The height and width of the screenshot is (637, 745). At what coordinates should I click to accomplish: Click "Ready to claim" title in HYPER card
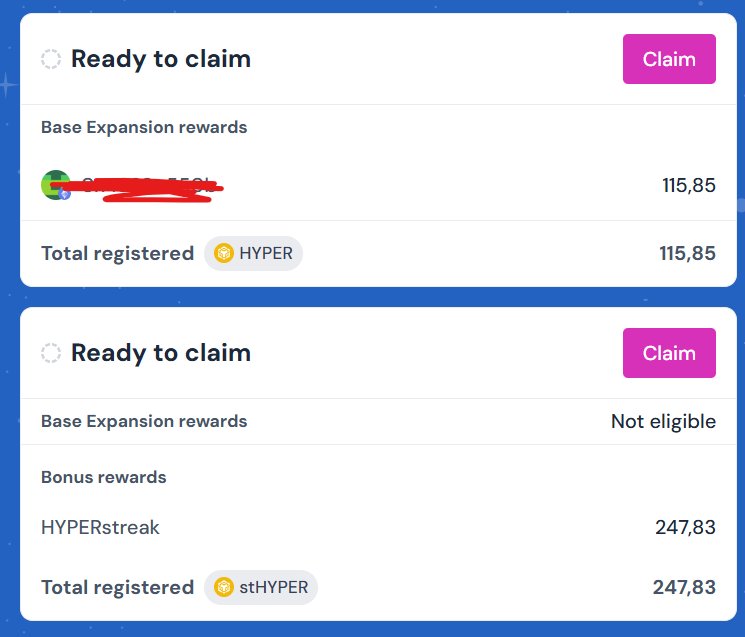click(x=161, y=59)
